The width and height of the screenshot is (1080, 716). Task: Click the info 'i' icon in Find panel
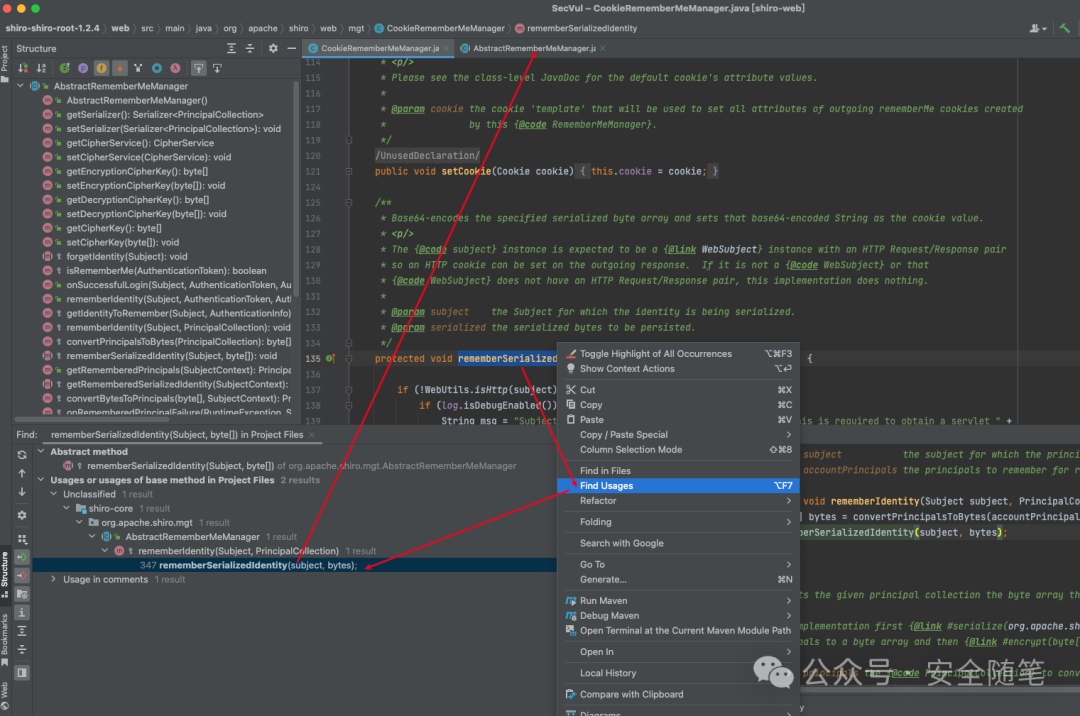coord(22,612)
